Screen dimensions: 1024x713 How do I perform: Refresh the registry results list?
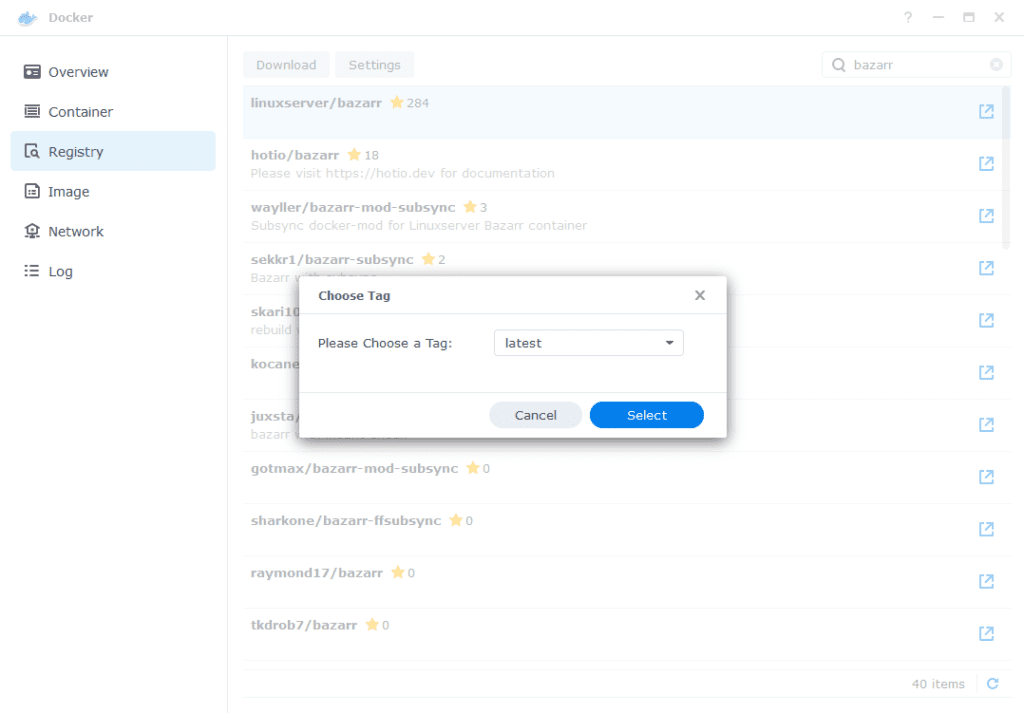pos(993,684)
